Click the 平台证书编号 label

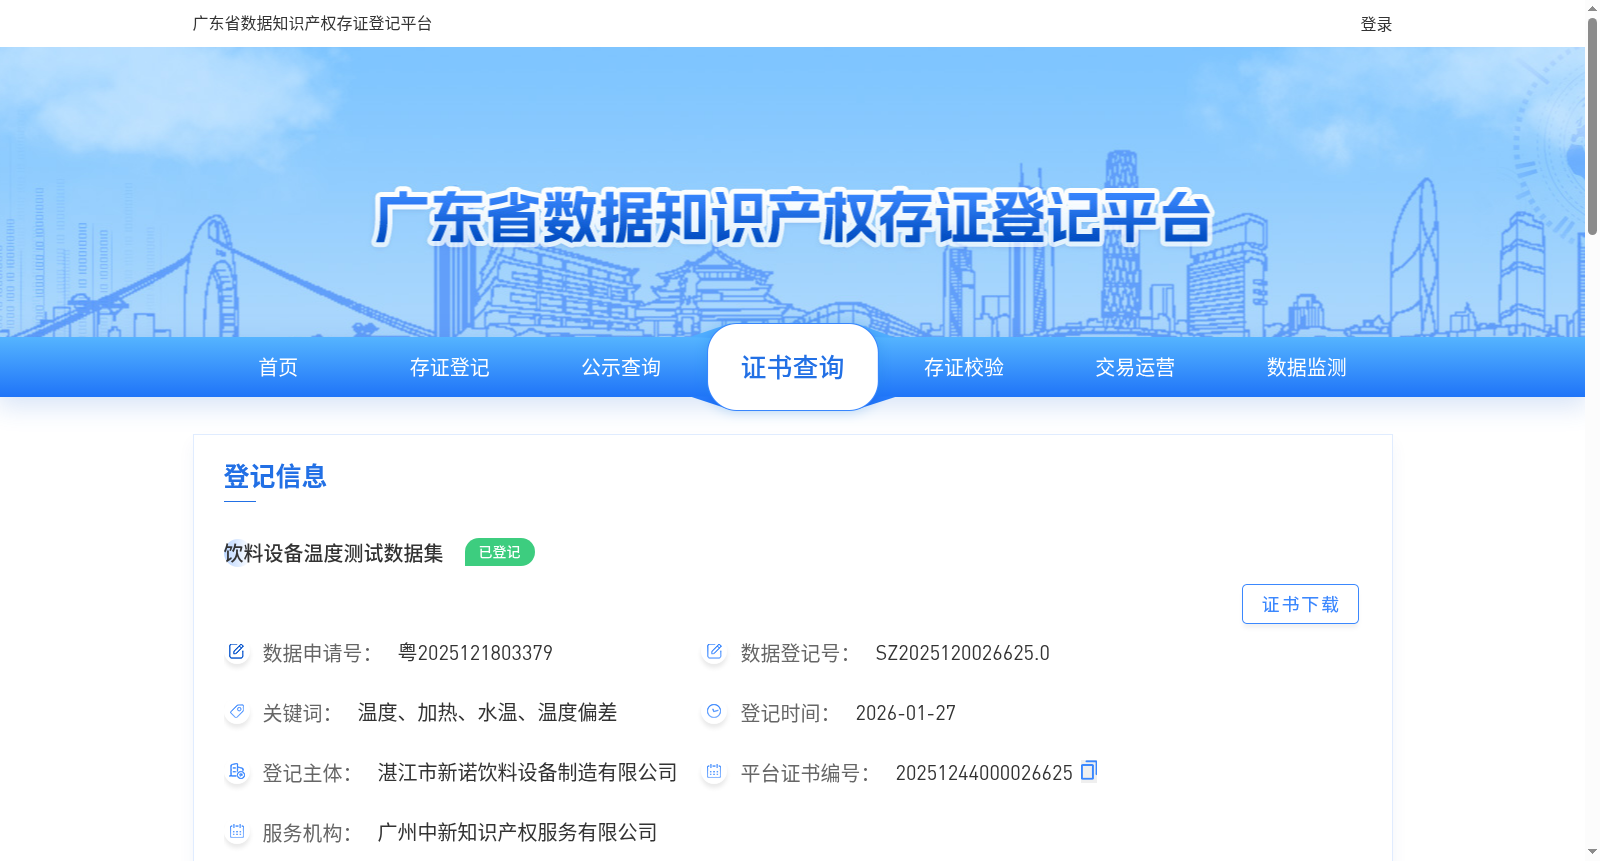click(x=805, y=773)
